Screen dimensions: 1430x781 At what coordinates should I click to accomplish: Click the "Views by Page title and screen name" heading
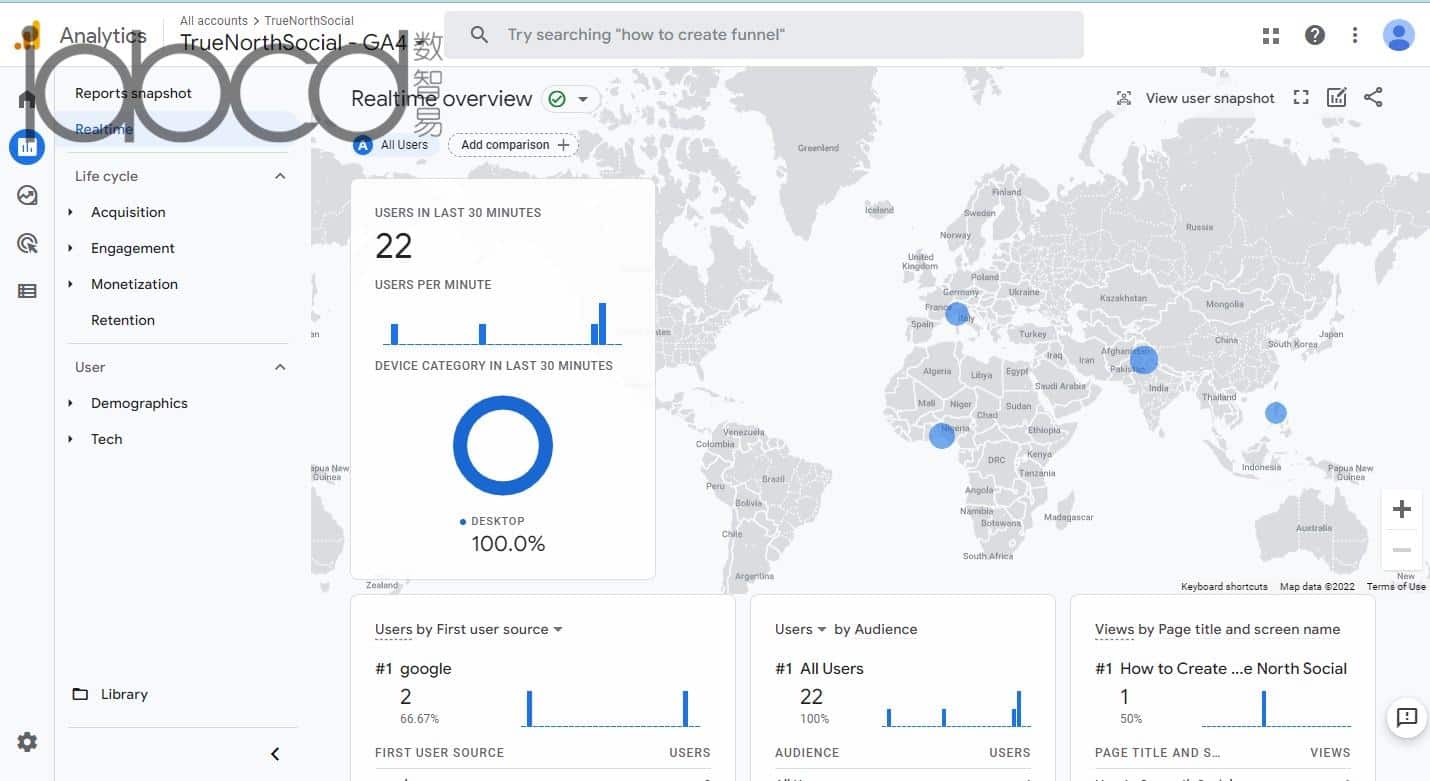tap(1218, 629)
